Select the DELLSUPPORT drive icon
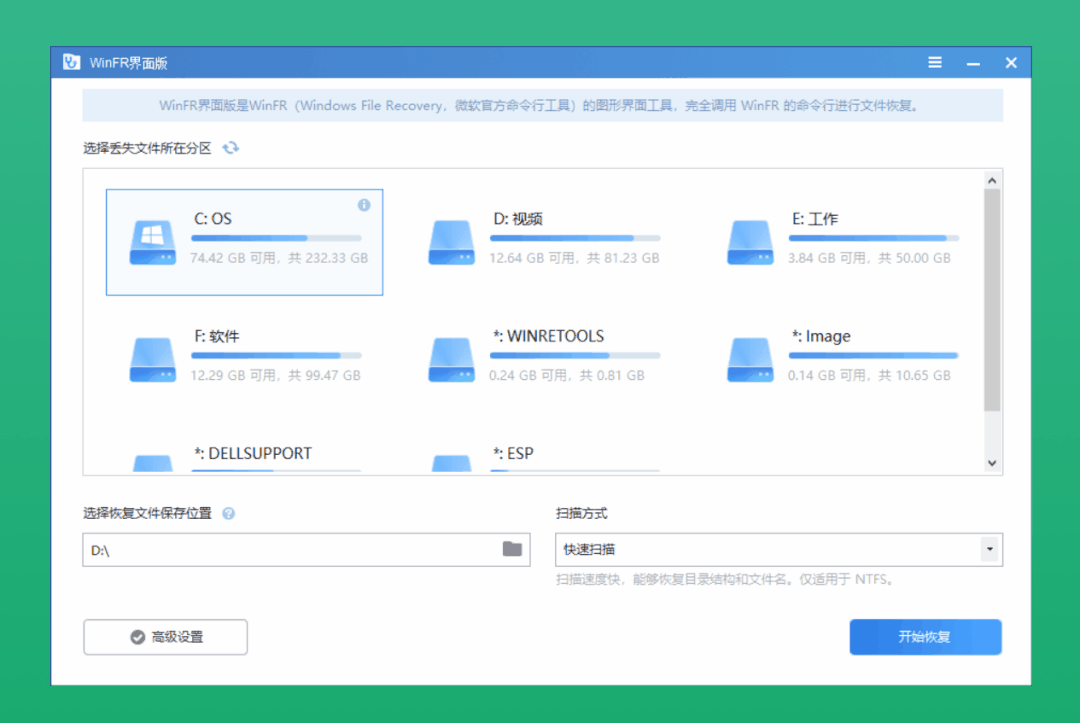1080x723 pixels. pos(153,463)
